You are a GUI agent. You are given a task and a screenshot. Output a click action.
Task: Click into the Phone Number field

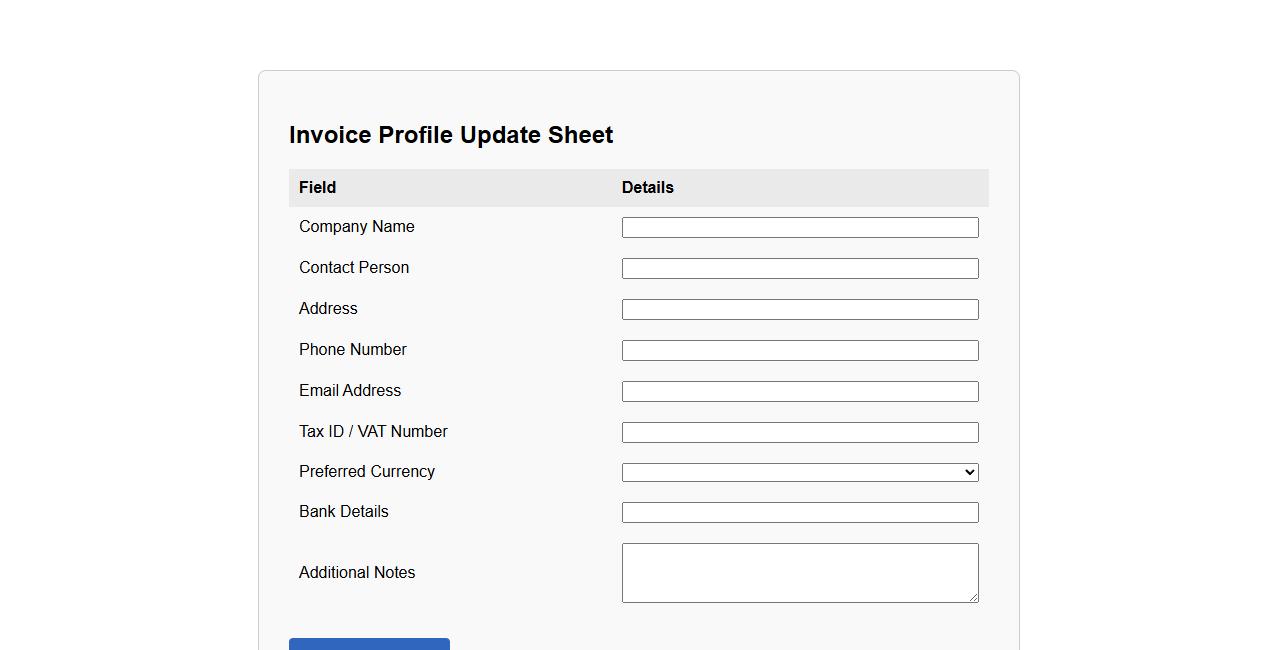click(800, 351)
